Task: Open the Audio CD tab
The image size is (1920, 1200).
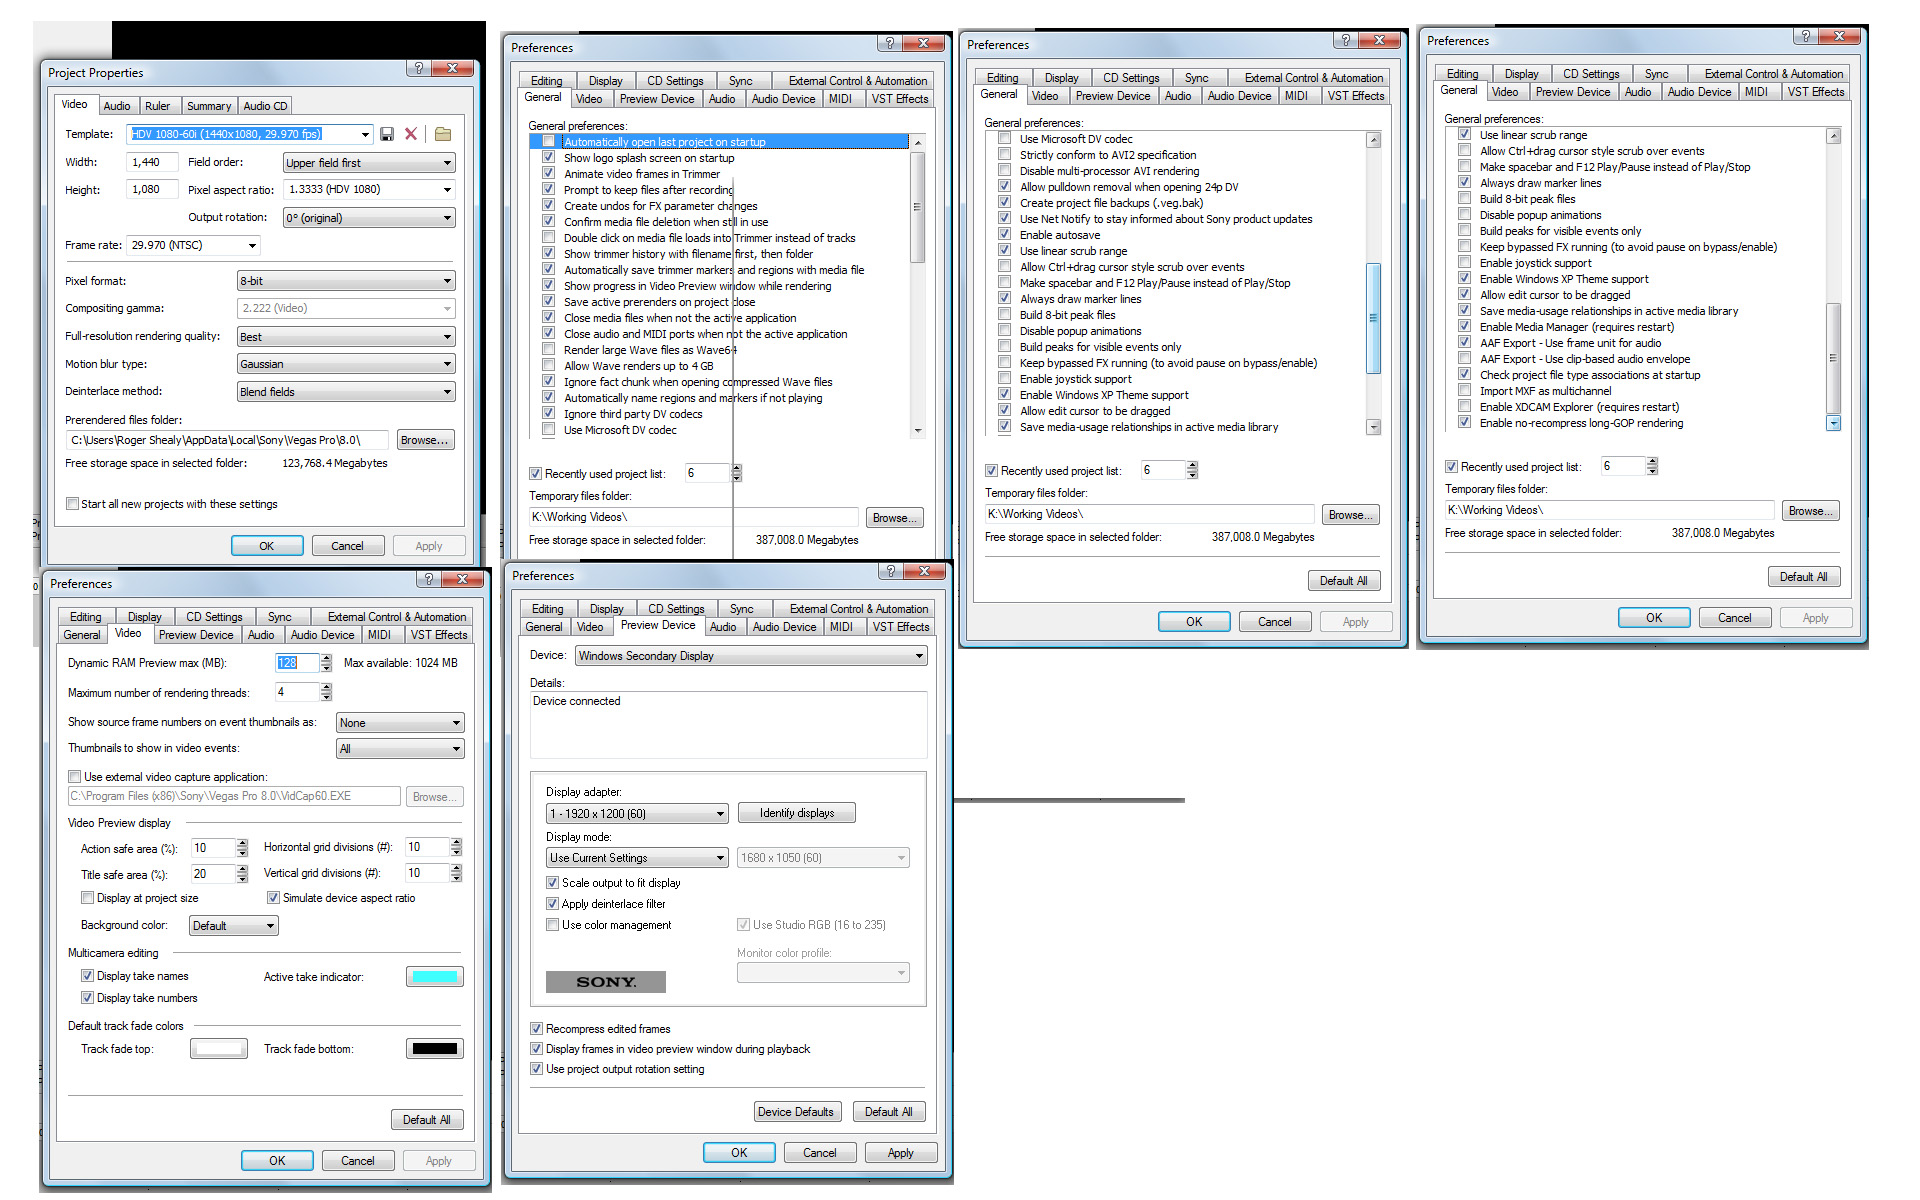Action: tap(265, 106)
